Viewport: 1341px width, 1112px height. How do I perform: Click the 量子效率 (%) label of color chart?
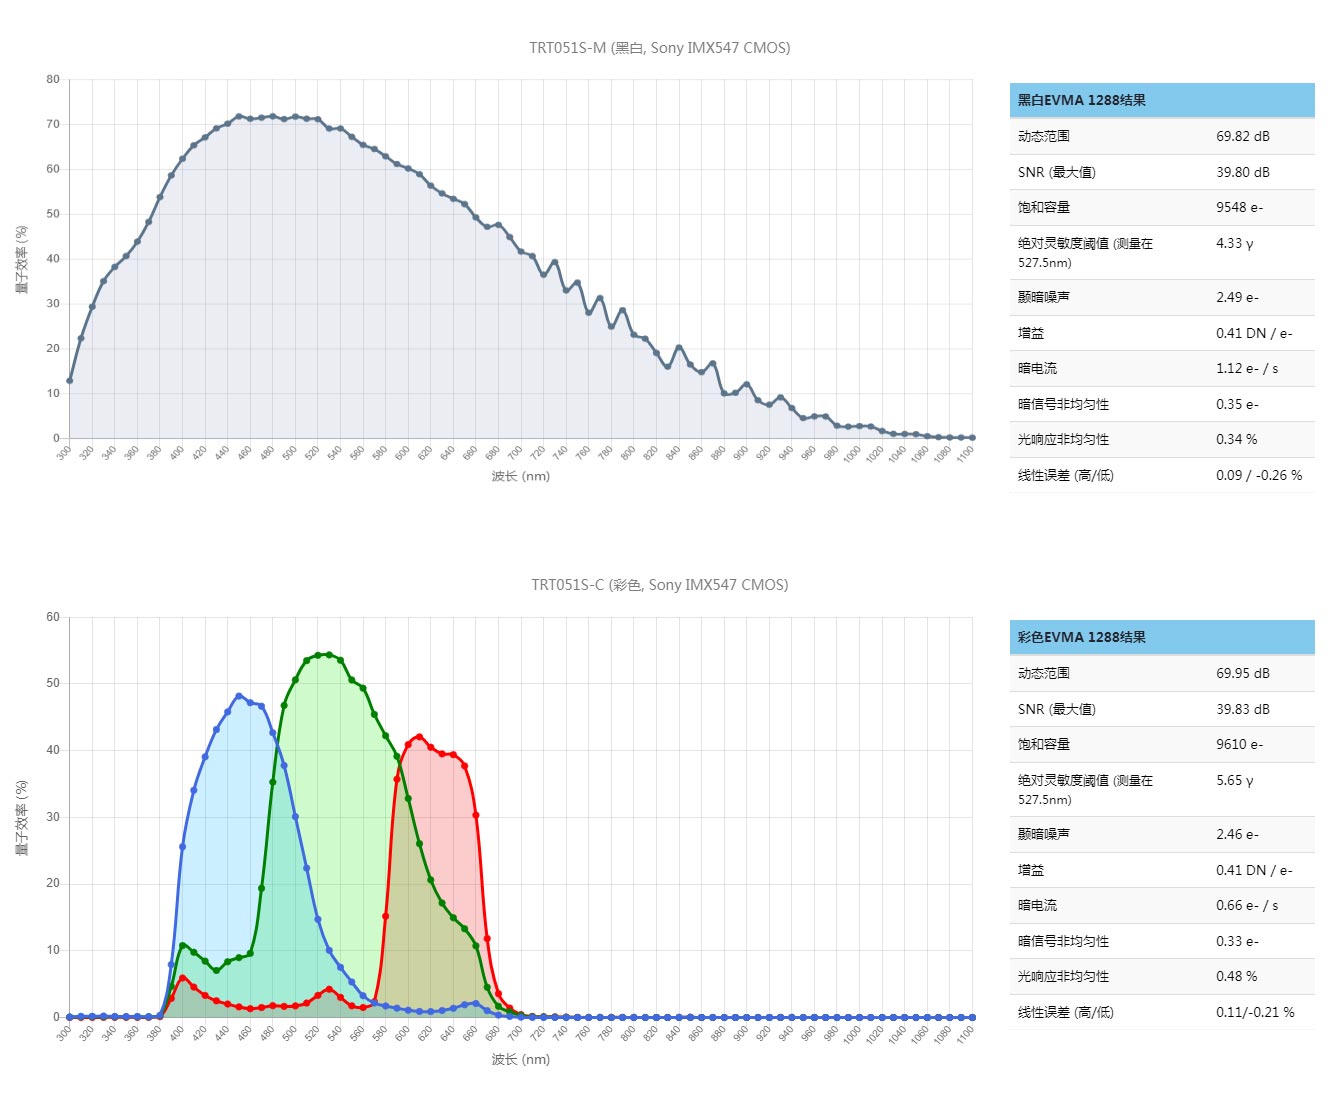(22, 817)
